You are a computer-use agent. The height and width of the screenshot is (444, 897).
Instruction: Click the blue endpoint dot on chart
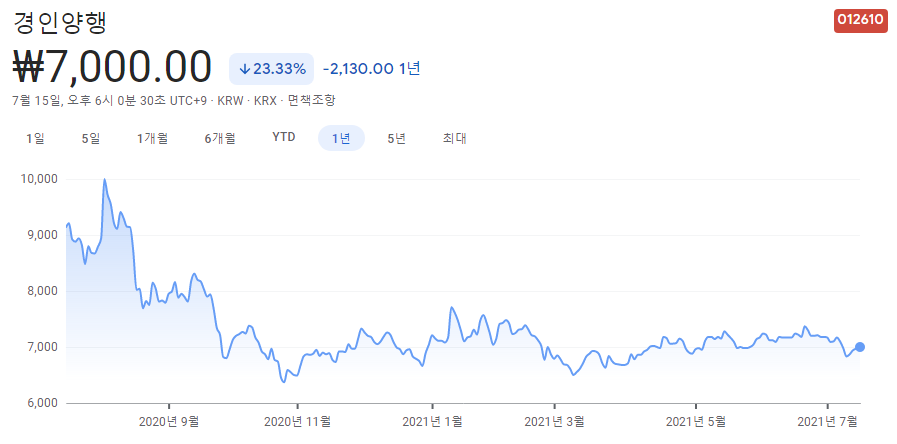(859, 347)
